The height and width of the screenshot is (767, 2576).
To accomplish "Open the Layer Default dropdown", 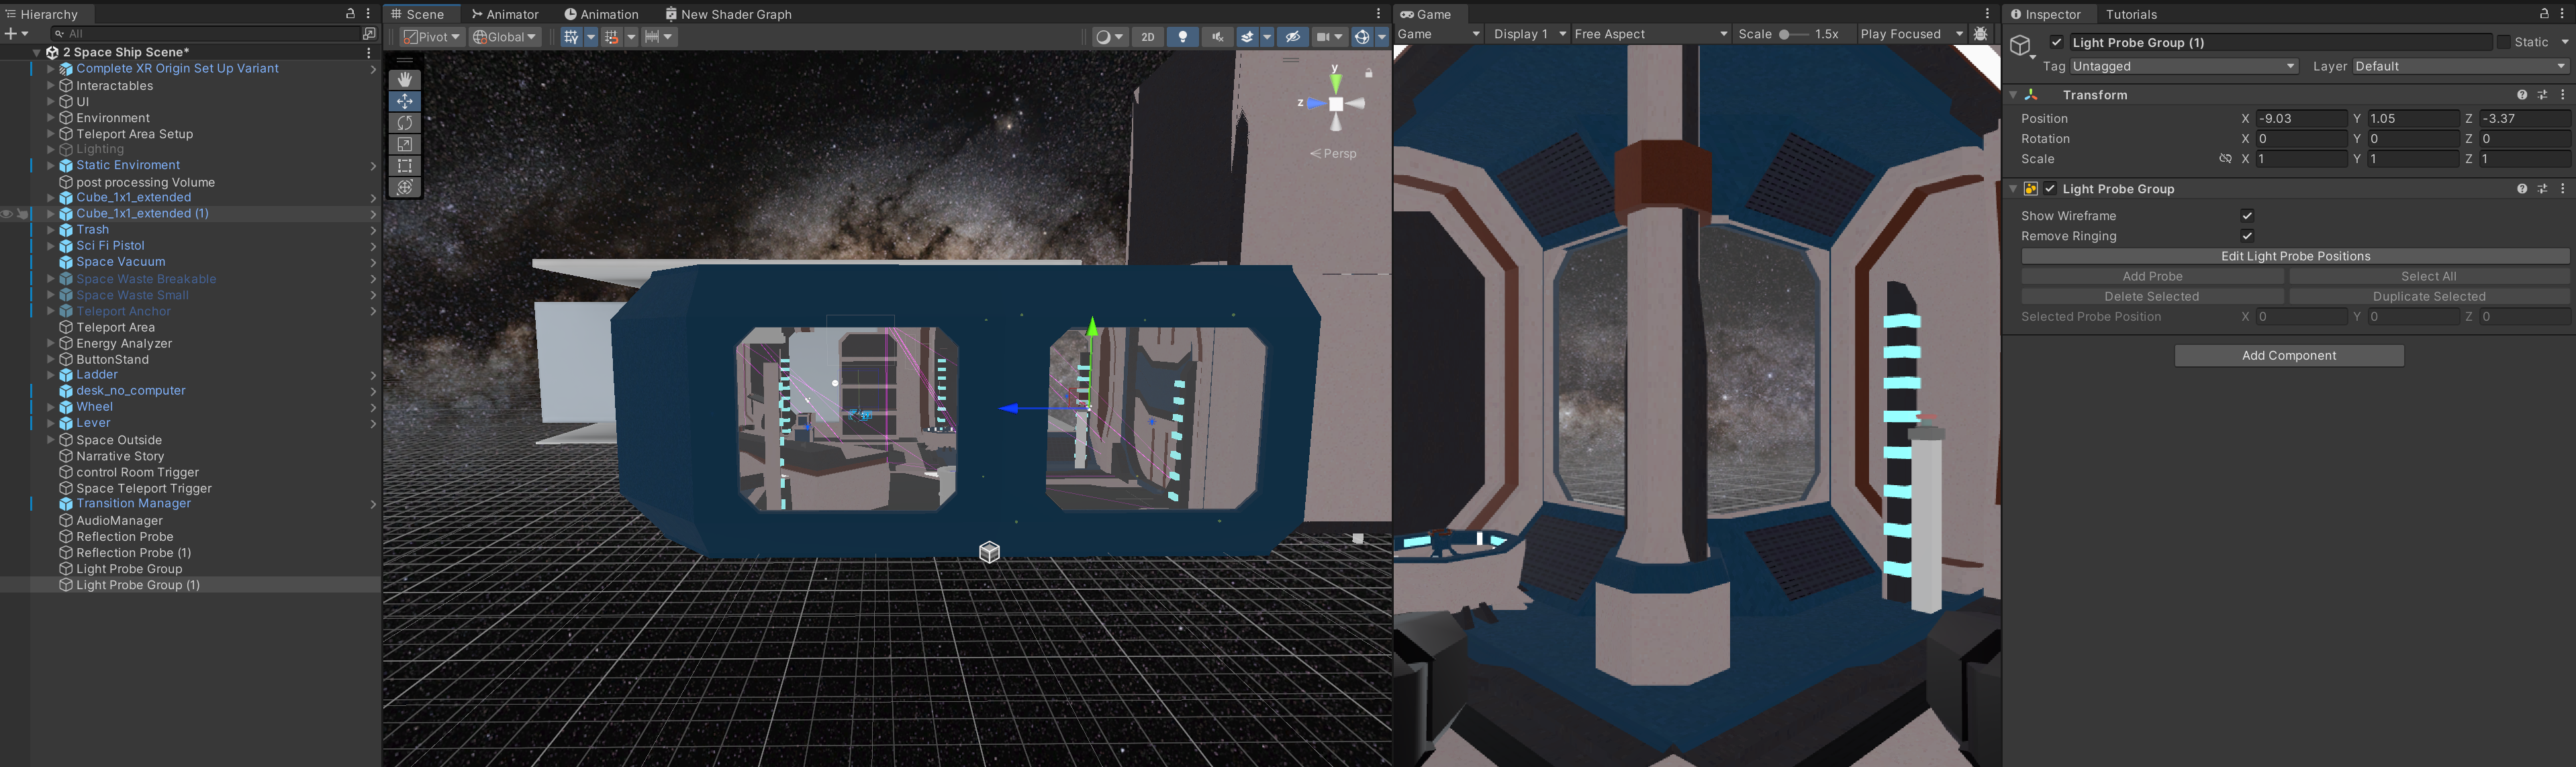I will [x=2459, y=66].
